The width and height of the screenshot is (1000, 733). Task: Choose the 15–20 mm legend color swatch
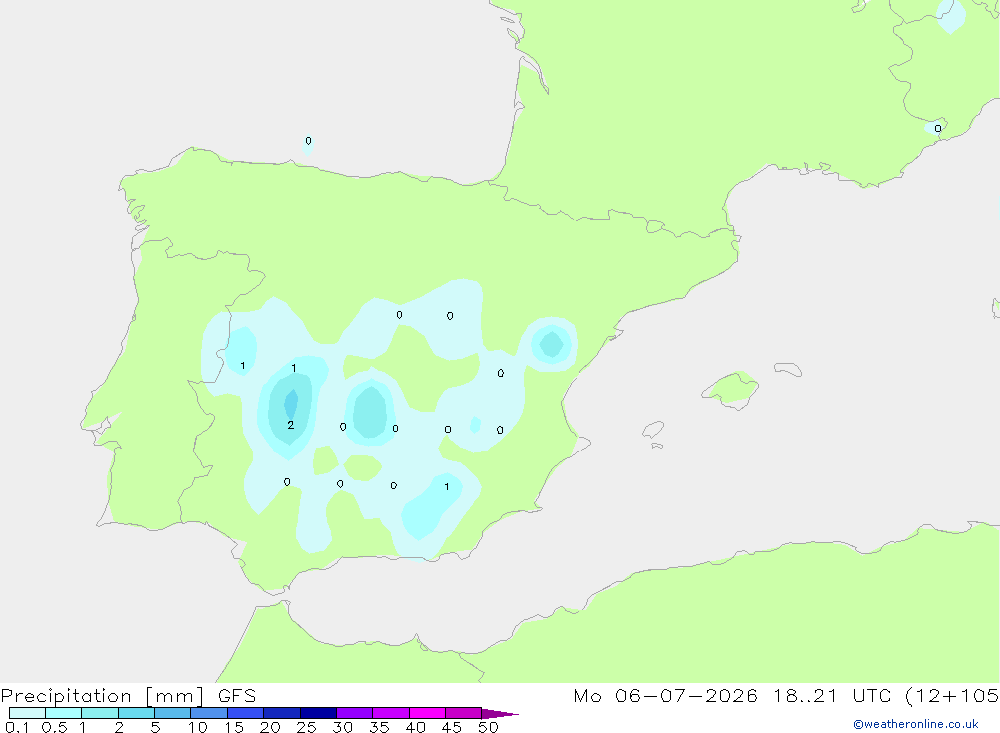(x=245, y=713)
